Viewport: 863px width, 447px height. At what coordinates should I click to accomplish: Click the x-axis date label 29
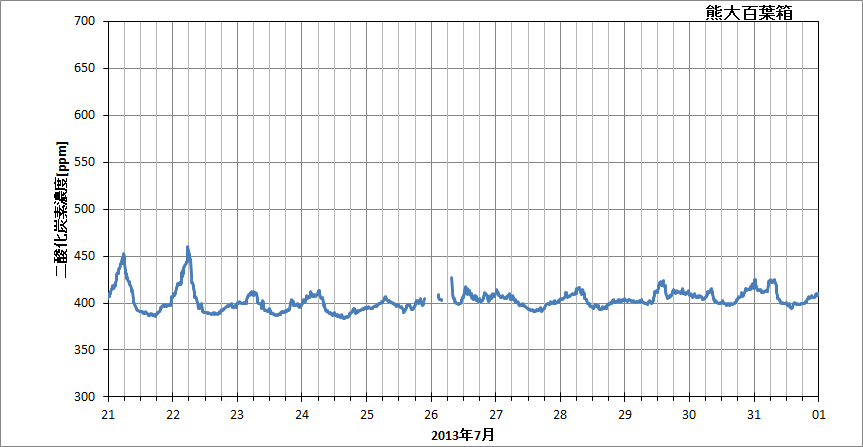(625, 414)
